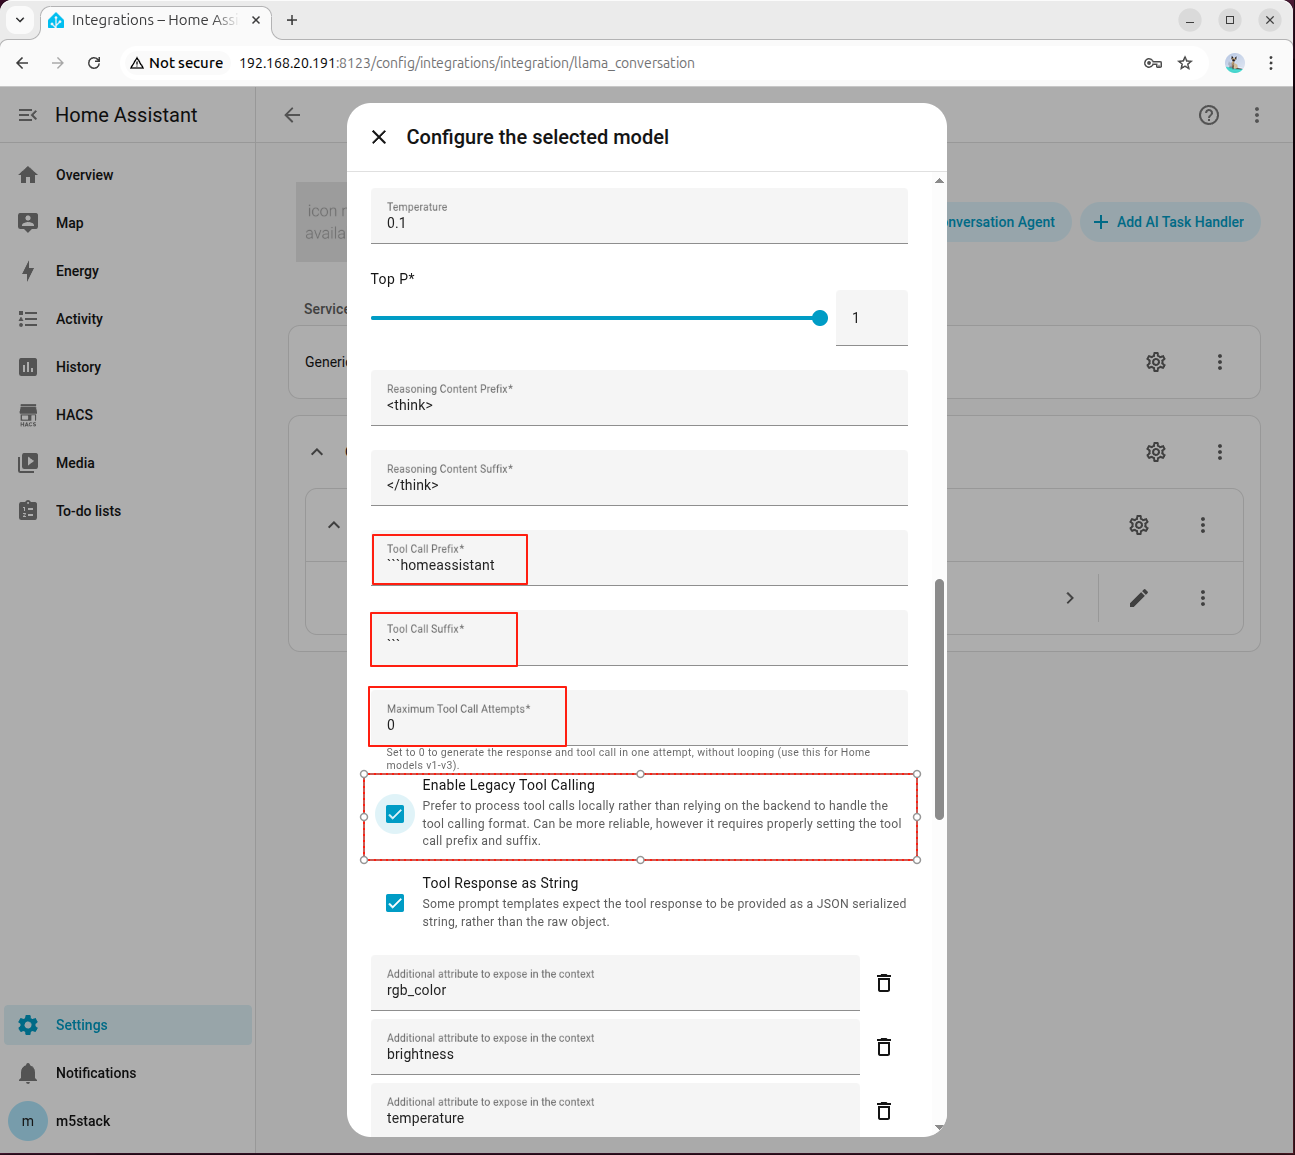Collapse the Home Assistant sidebar menu icon
Screen dimensions: 1295x1155
pyautogui.click(x=28, y=115)
